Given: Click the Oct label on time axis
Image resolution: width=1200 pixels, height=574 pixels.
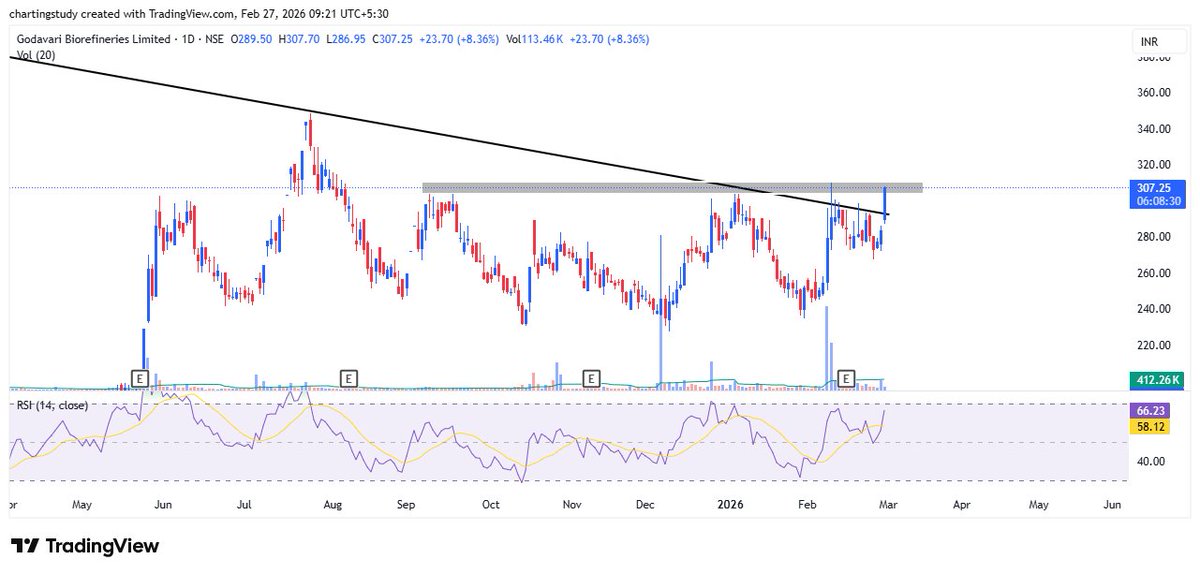Looking at the screenshot, I should point(490,506).
